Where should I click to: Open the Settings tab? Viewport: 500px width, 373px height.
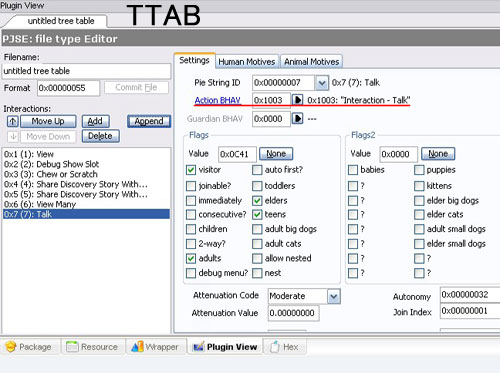pyautogui.click(x=194, y=60)
